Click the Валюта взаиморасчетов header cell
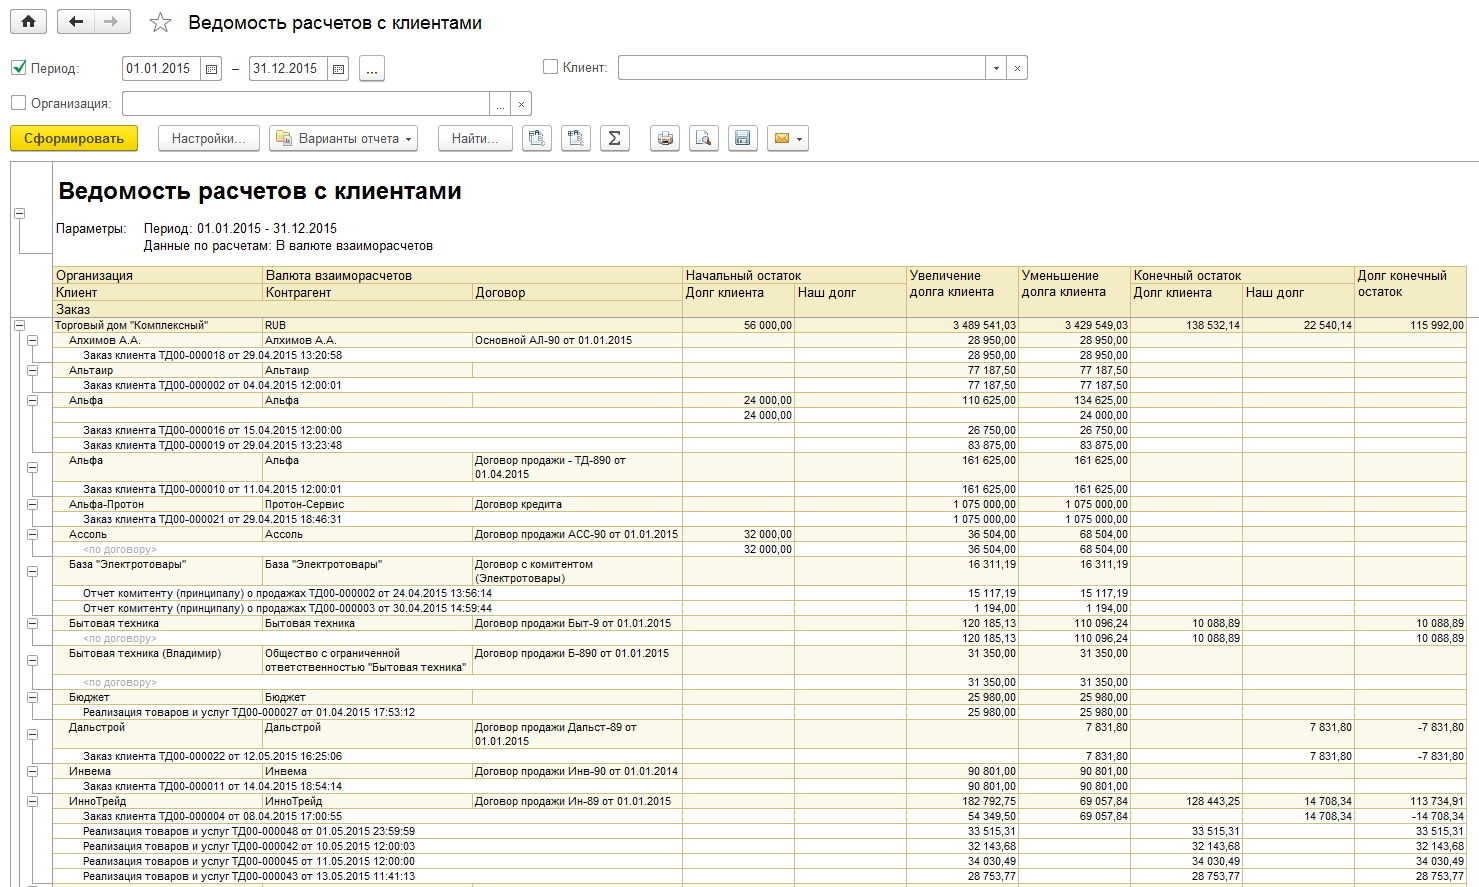Image resolution: width=1479 pixels, height=887 pixels. [472, 275]
